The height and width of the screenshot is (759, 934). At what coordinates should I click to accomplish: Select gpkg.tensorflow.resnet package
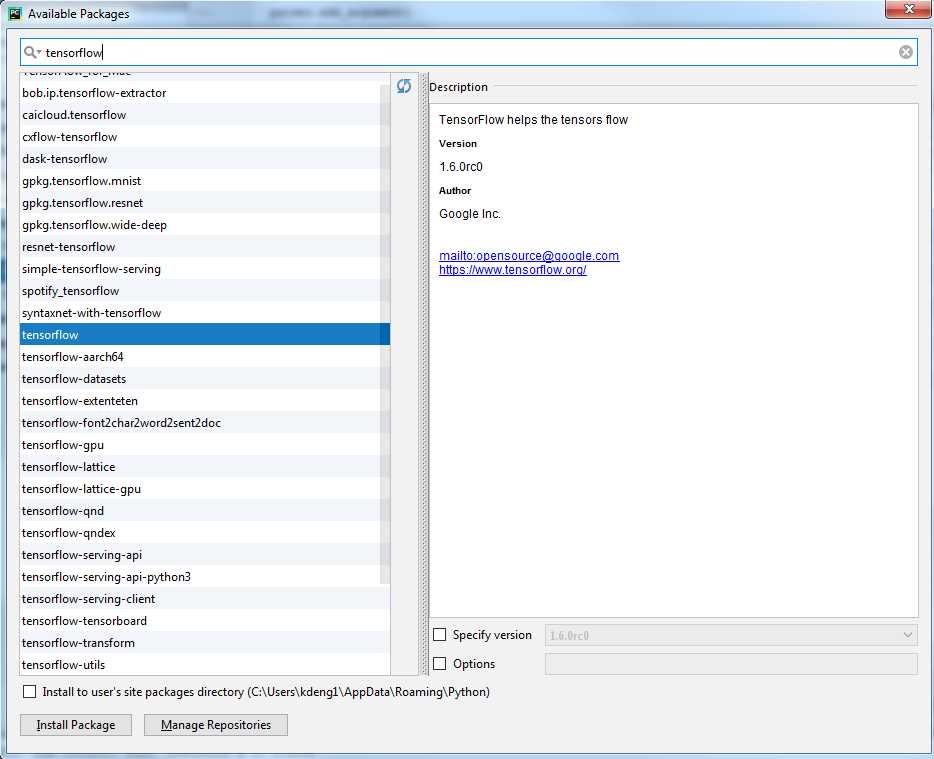pos(205,203)
